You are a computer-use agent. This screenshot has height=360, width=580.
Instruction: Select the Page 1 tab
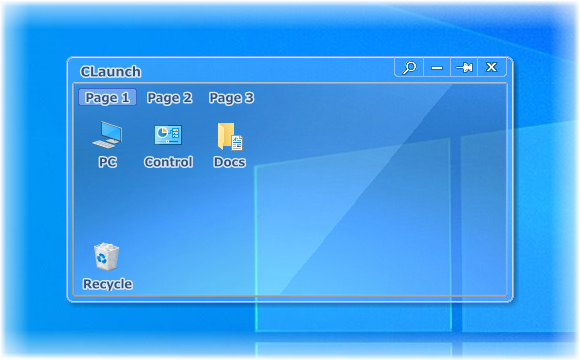click(x=107, y=97)
